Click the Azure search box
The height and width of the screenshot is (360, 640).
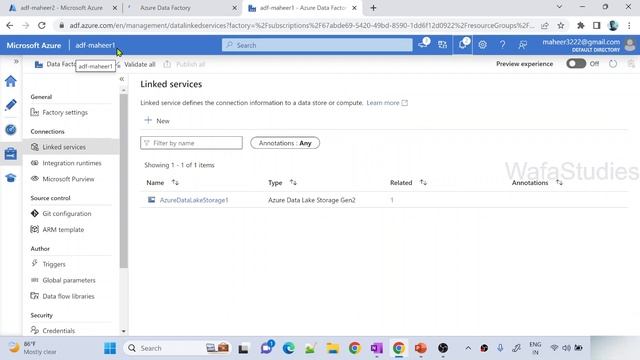[317, 45]
